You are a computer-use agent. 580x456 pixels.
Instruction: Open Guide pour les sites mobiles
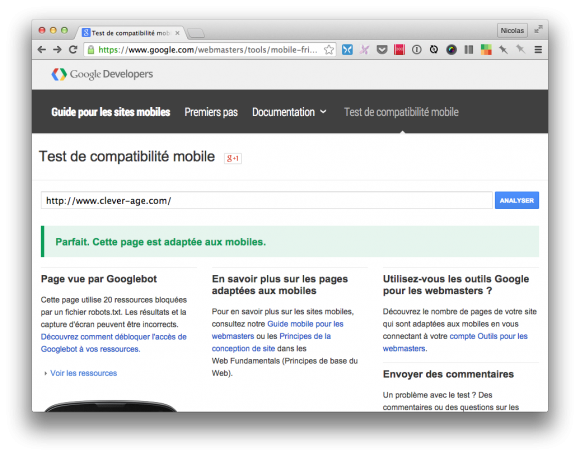pyautogui.click(x=111, y=112)
